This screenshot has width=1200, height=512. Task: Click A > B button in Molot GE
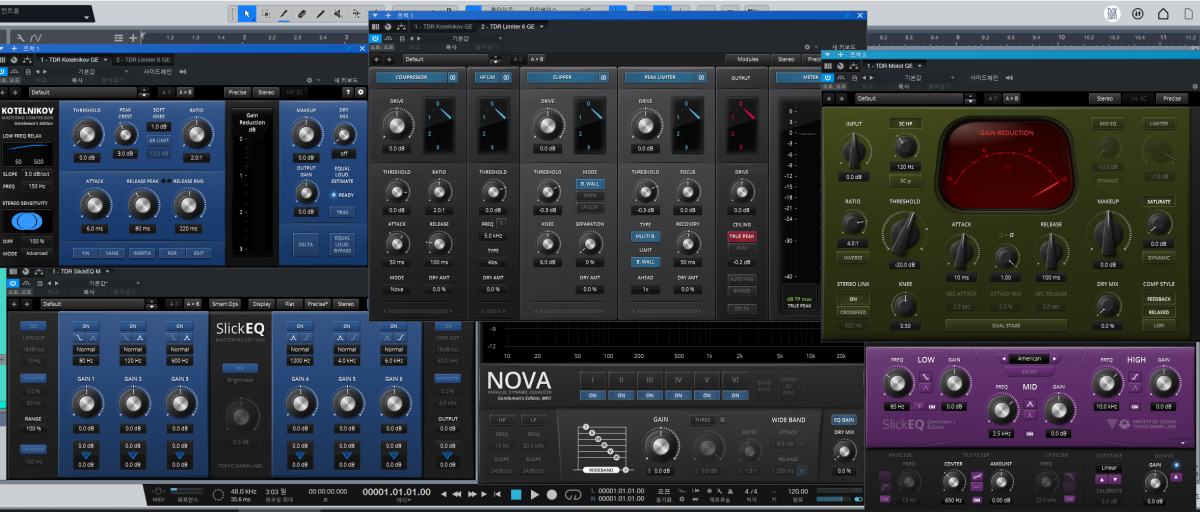(1012, 98)
